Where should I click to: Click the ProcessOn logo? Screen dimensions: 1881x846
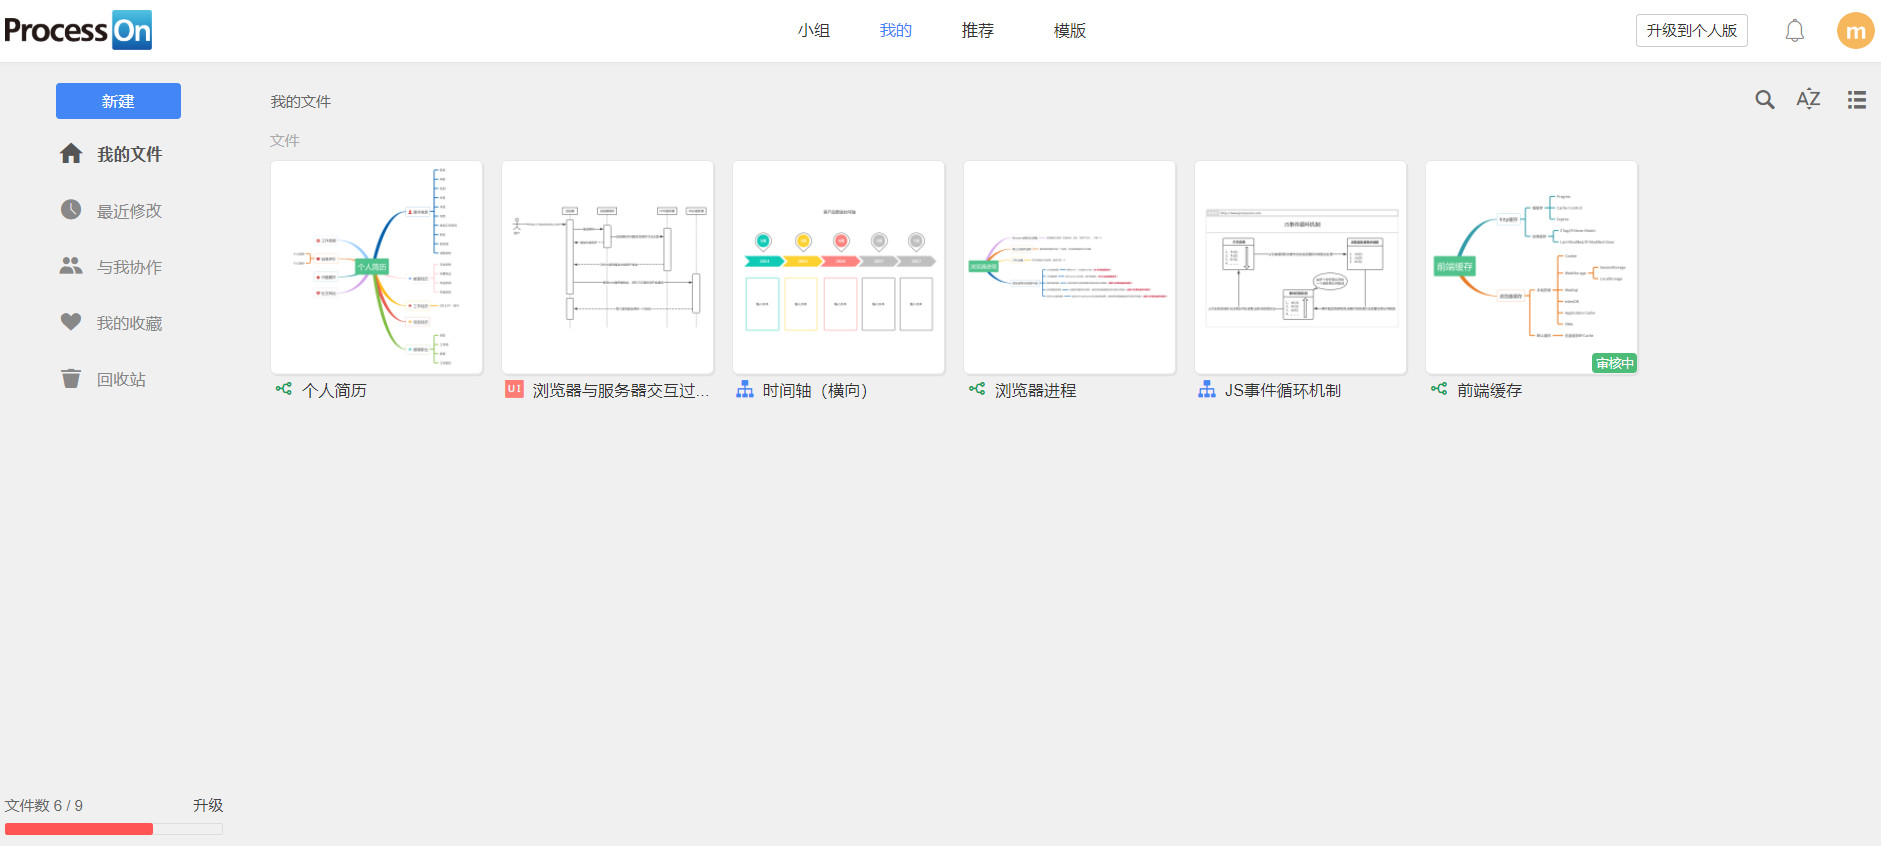[x=78, y=30]
